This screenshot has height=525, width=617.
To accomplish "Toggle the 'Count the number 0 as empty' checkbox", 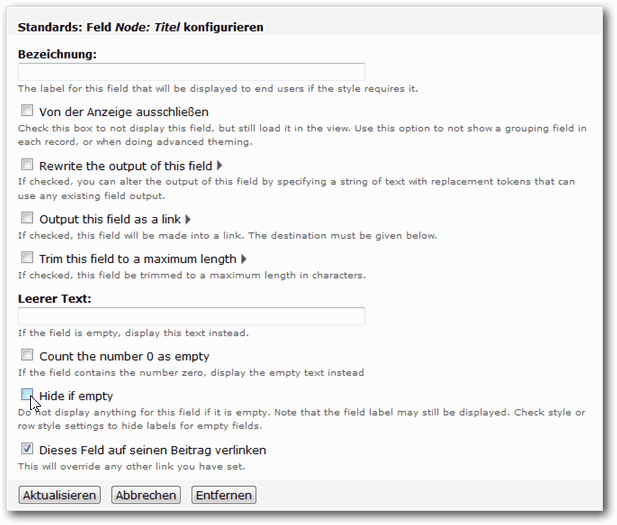I will click(x=27, y=355).
